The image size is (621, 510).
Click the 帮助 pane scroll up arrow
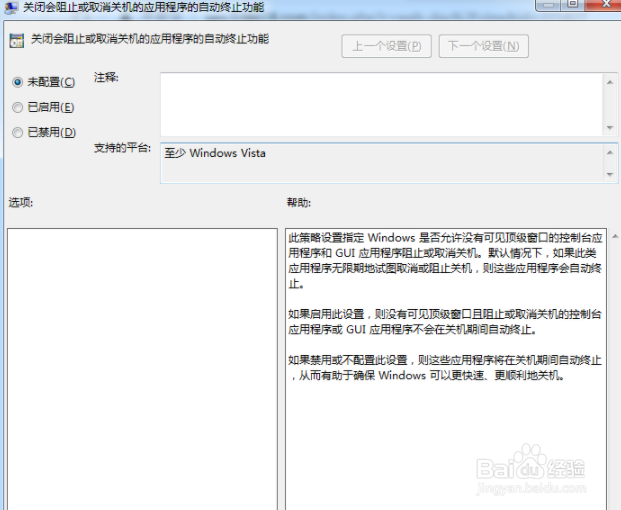click(615, 236)
